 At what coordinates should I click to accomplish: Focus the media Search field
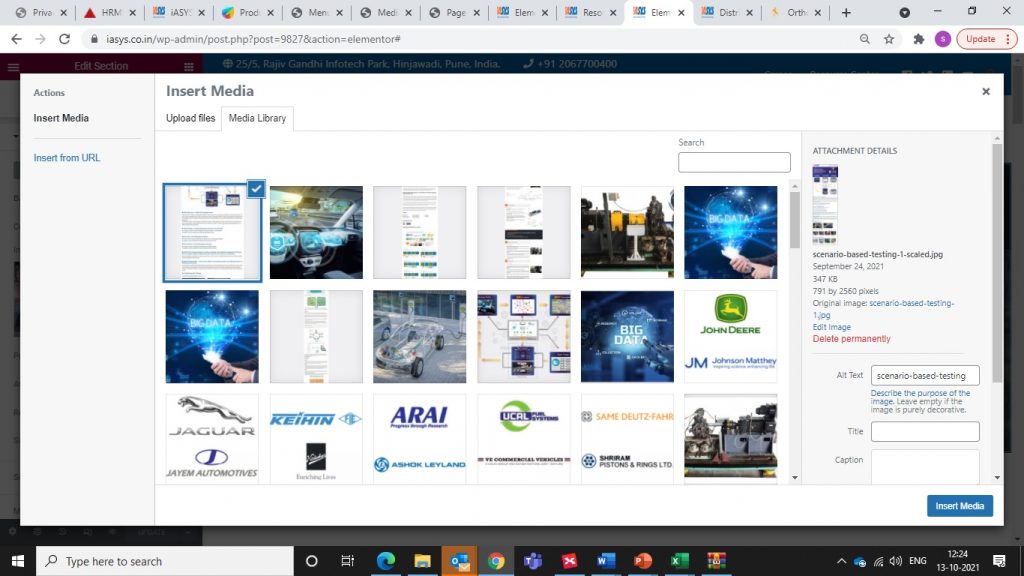click(734, 162)
